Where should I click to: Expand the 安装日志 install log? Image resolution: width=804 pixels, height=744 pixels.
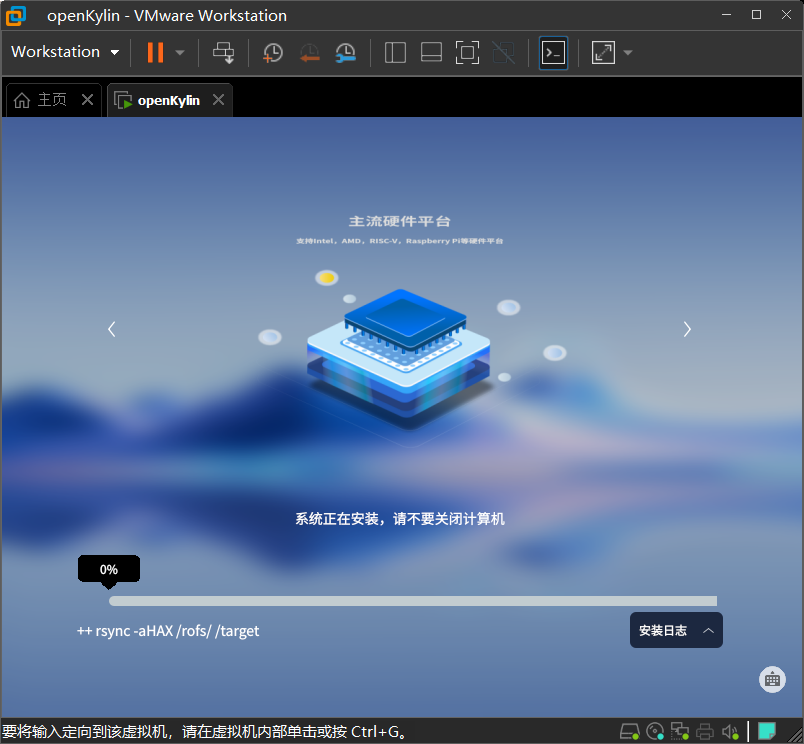pyautogui.click(x=676, y=630)
